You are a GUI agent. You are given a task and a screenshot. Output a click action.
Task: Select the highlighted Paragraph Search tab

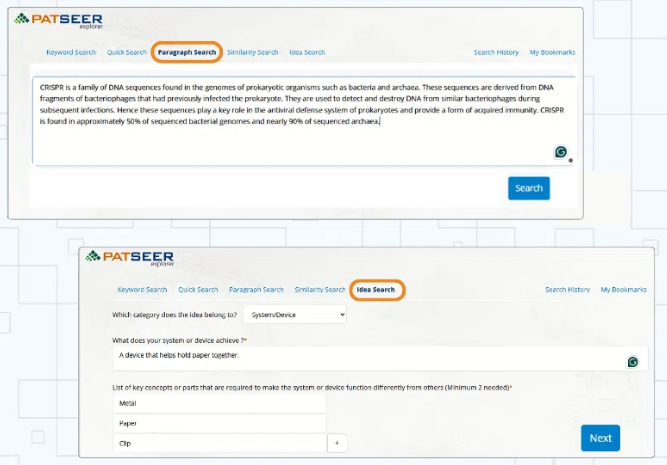[x=186, y=52]
